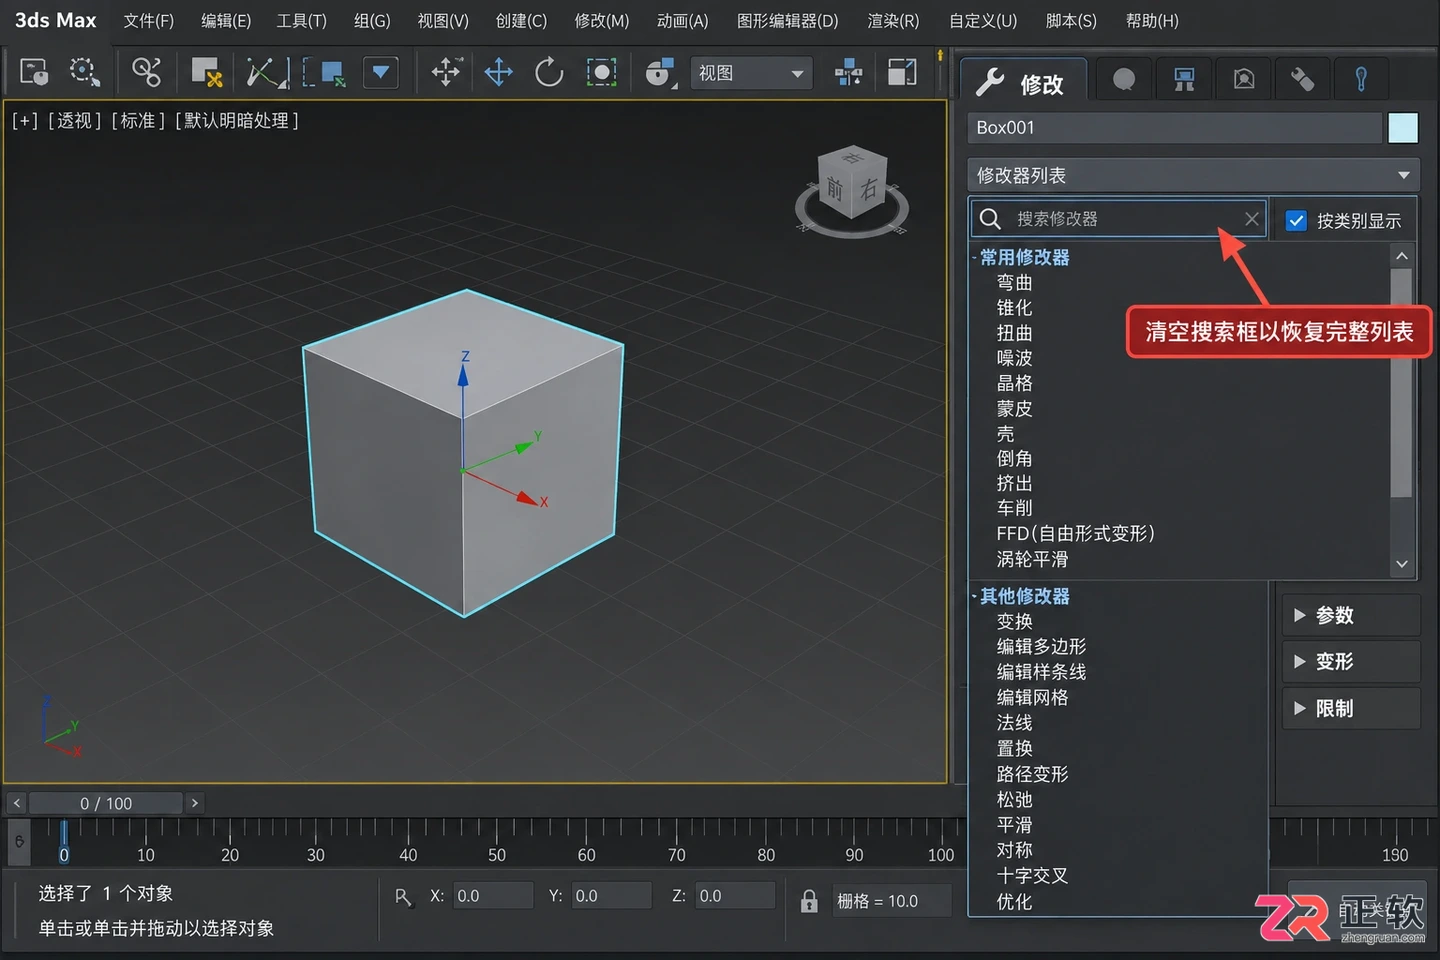
Task: Open the 文件(F) menu
Action: pyautogui.click(x=148, y=21)
